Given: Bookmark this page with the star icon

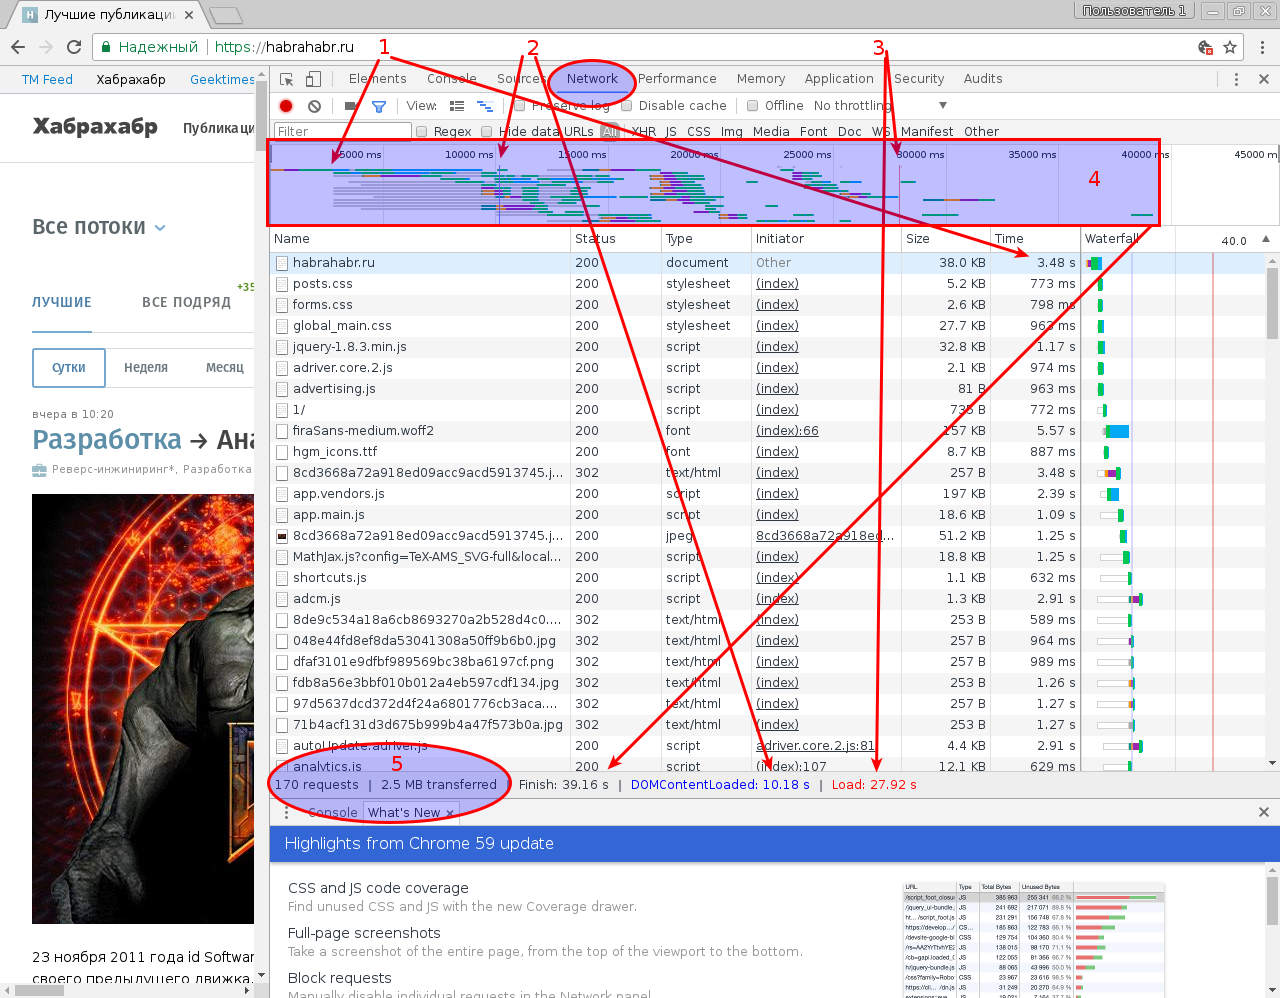Looking at the screenshot, I should [x=1230, y=47].
